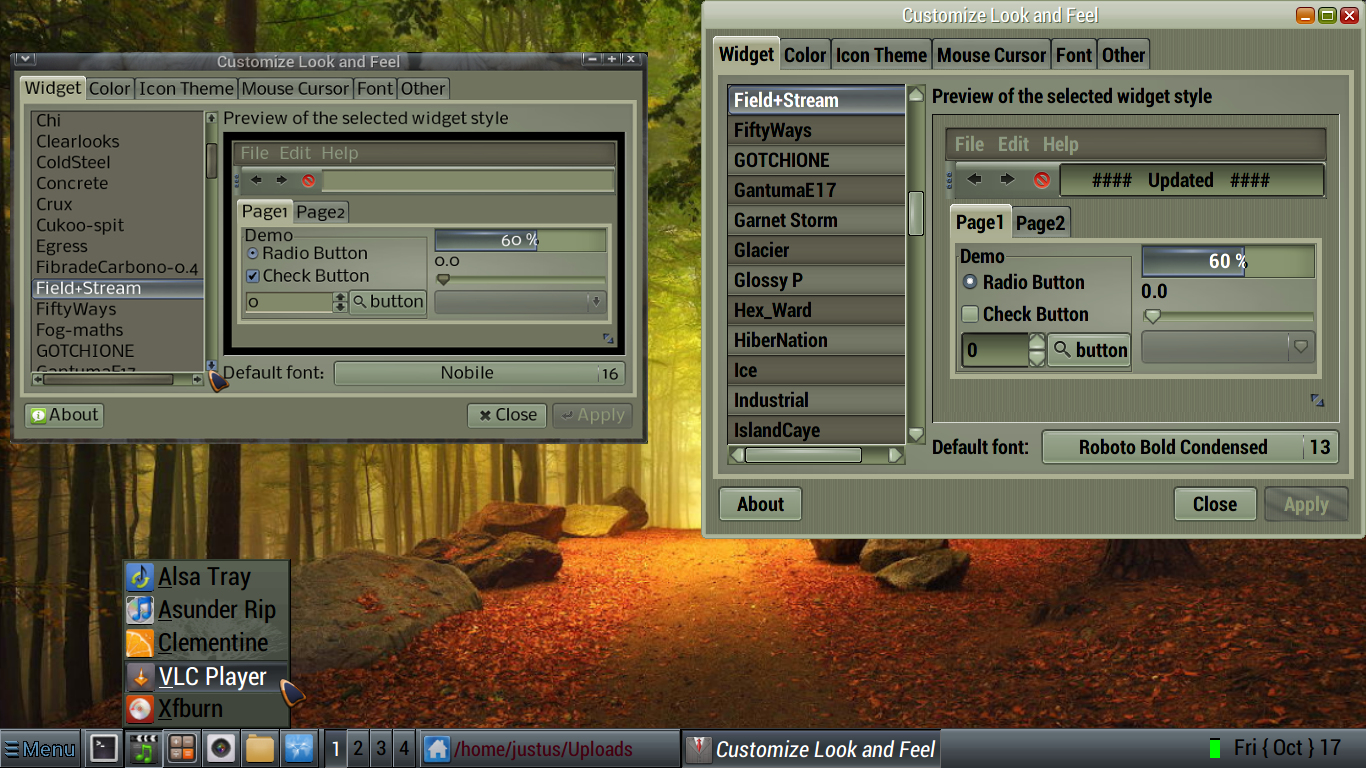The width and height of the screenshot is (1366, 768).
Task: Click the 60% progress bar in right preview
Action: tap(1228, 261)
